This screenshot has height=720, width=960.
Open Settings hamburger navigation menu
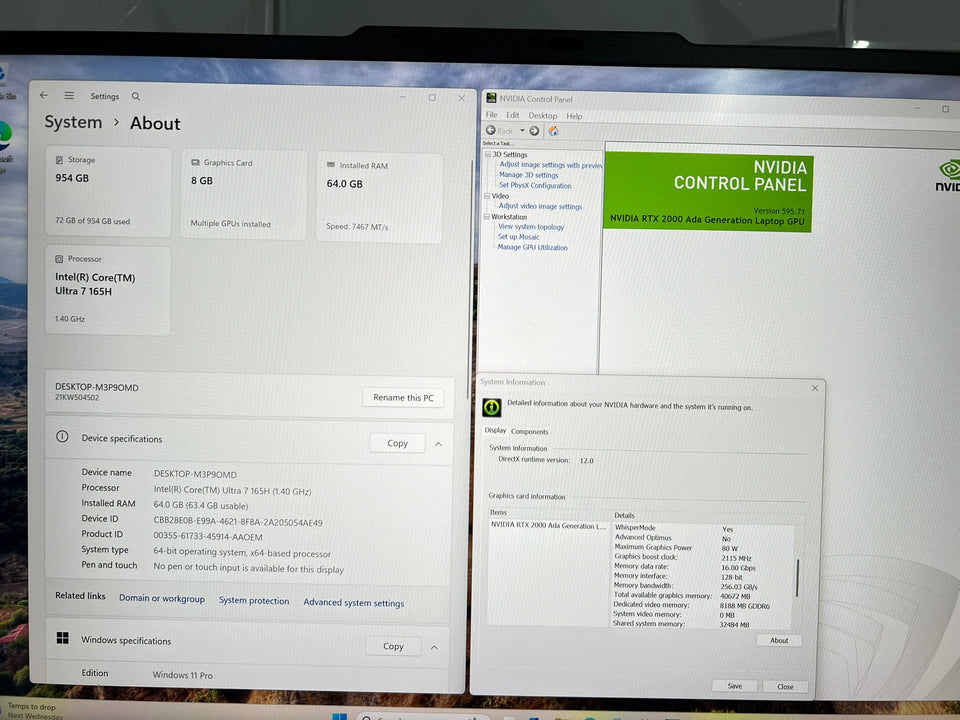pos(69,96)
